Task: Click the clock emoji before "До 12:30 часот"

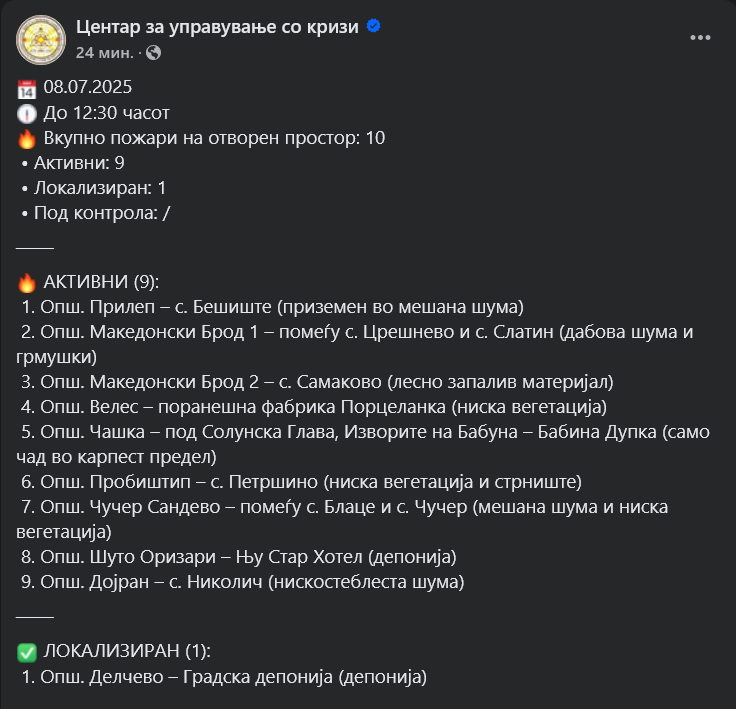Action: coord(27,113)
